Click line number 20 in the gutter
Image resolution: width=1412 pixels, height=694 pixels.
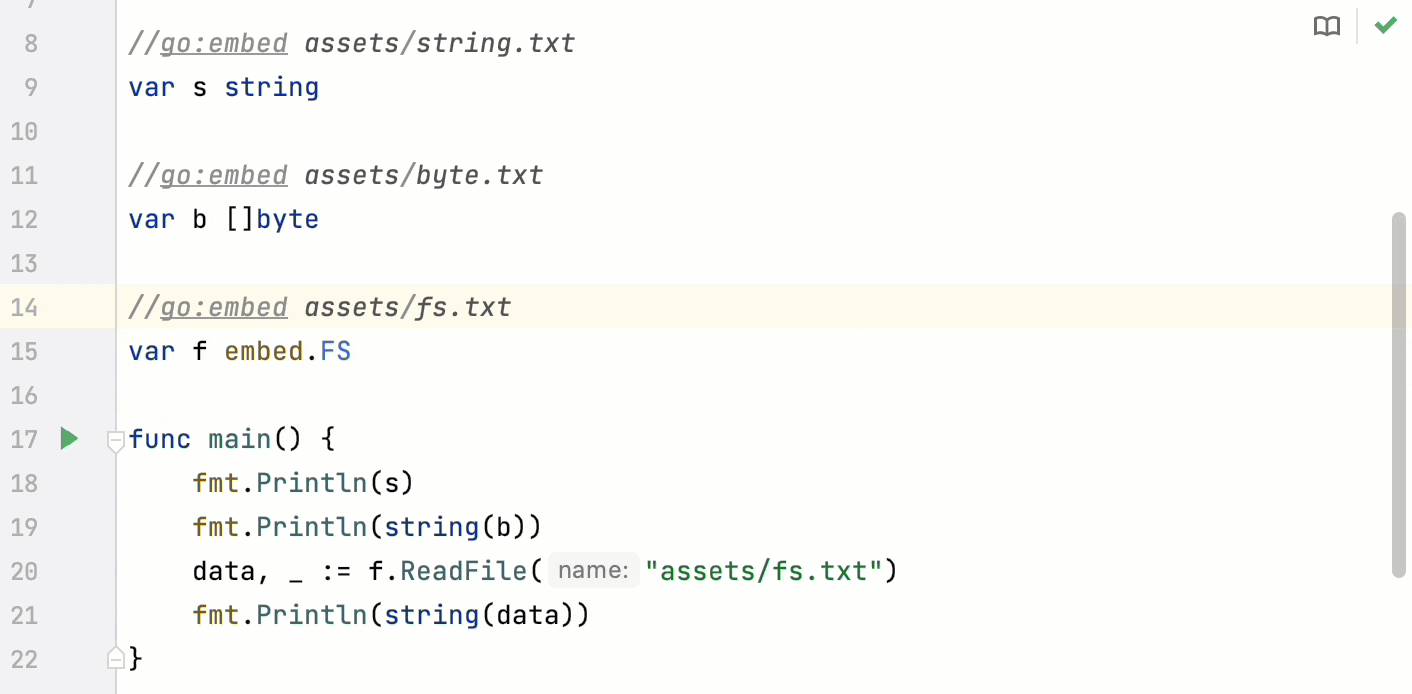pyautogui.click(x=25, y=571)
